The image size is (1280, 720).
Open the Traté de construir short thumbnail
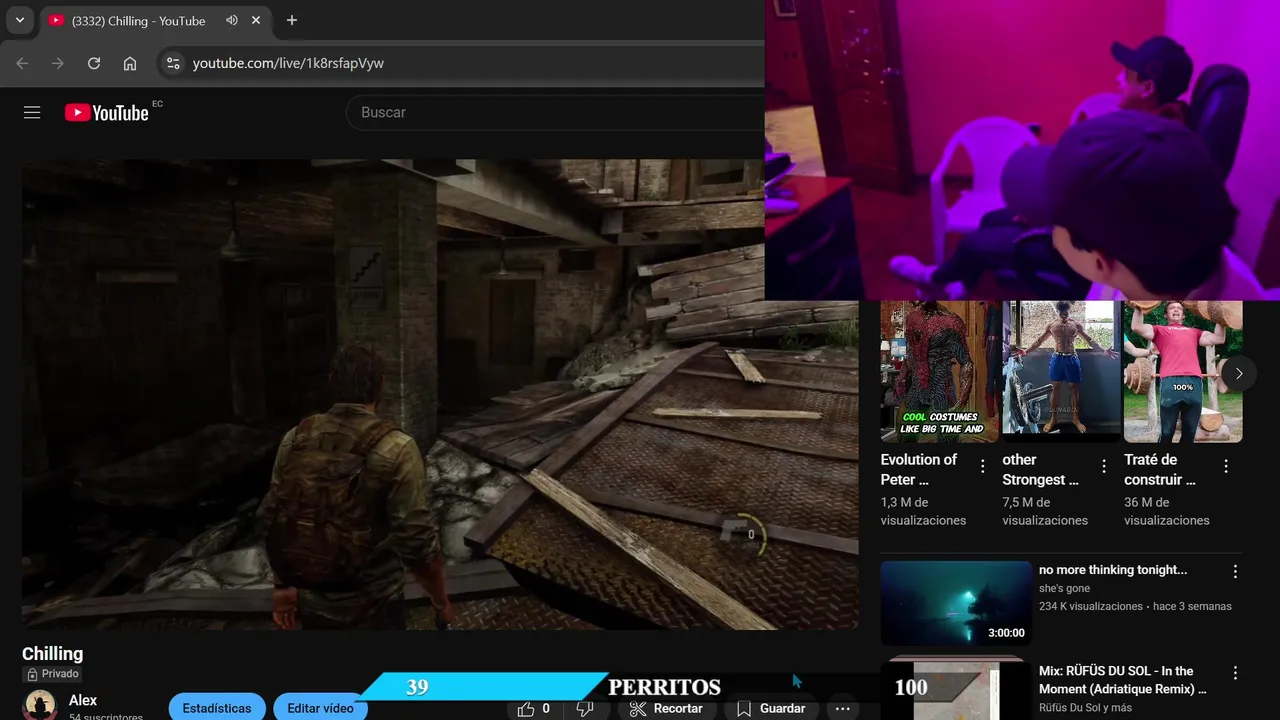pyautogui.click(x=1183, y=371)
